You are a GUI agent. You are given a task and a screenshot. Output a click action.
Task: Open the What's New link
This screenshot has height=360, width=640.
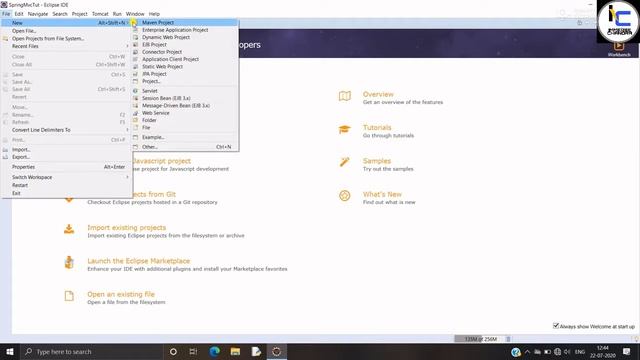click(382, 194)
